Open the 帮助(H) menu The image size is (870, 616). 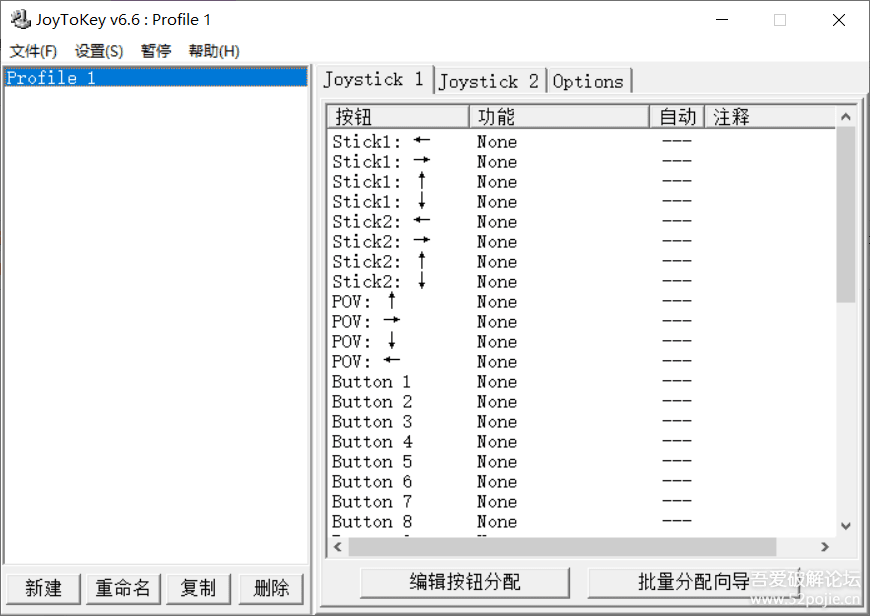pos(213,50)
